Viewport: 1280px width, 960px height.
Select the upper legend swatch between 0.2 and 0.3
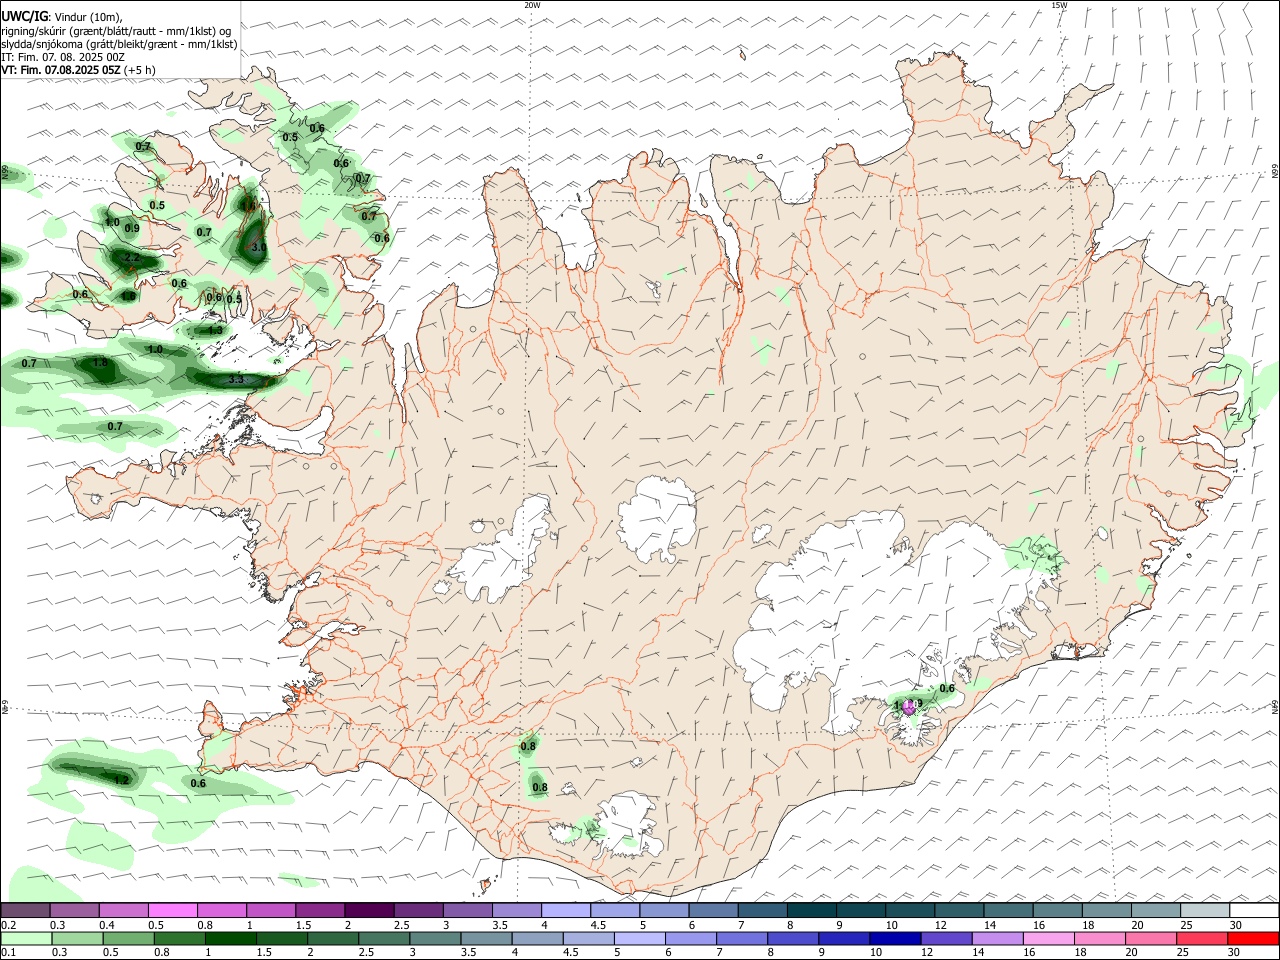pyautogui.click(x=25, y=910)
